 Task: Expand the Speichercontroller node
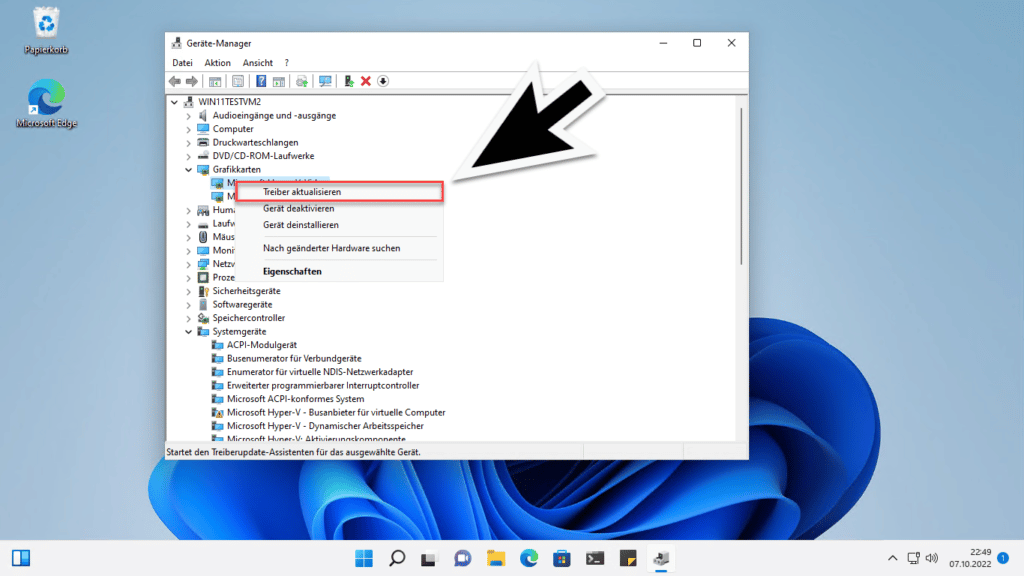click(189, 319)
